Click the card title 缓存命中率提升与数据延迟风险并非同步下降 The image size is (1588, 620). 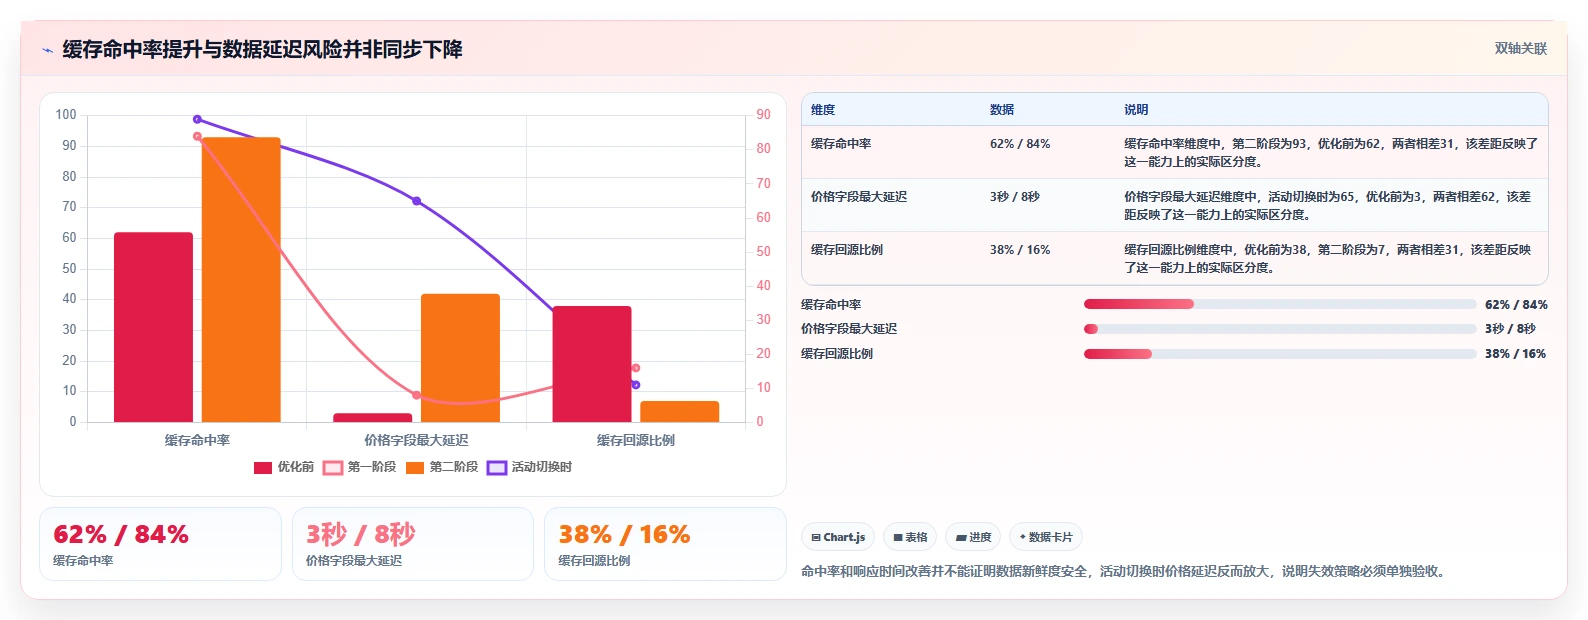click(262, 49)
